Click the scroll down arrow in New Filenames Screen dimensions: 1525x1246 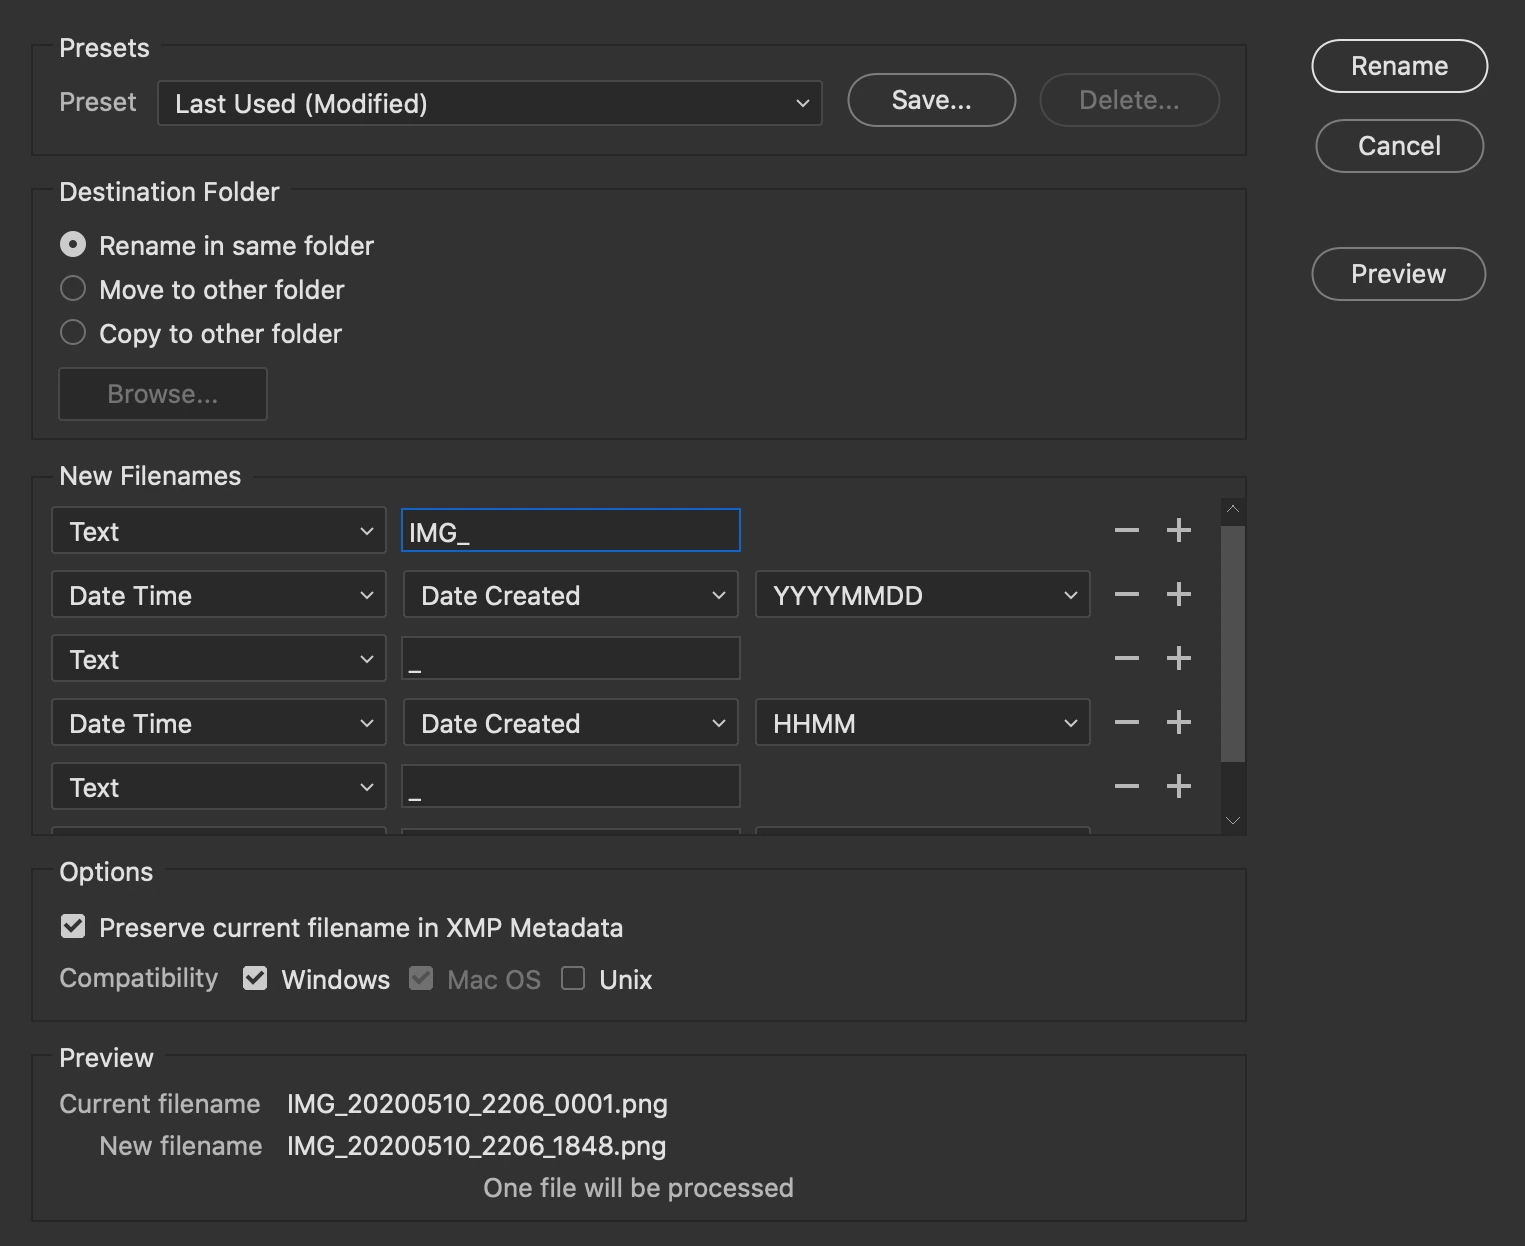pos(1233,820)
